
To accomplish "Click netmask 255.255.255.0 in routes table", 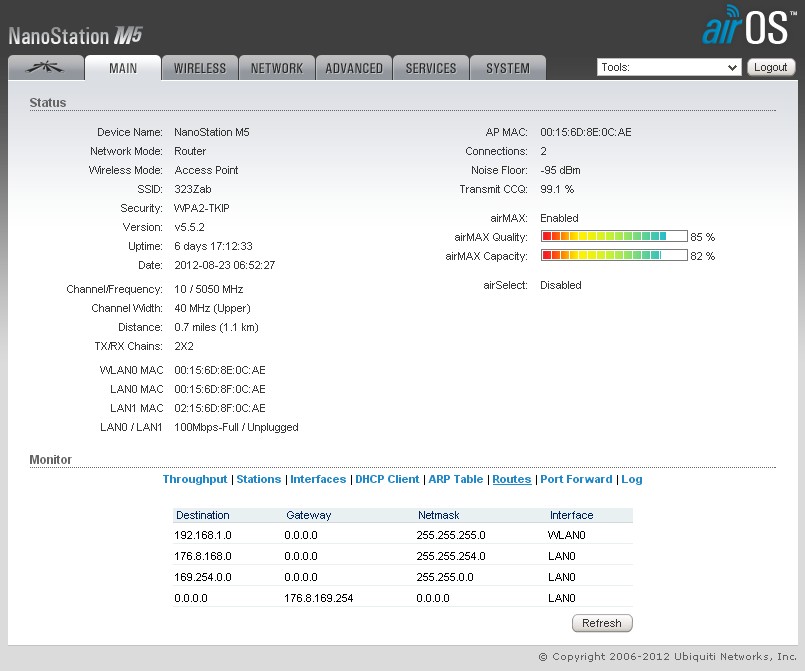I will (451, 535).
